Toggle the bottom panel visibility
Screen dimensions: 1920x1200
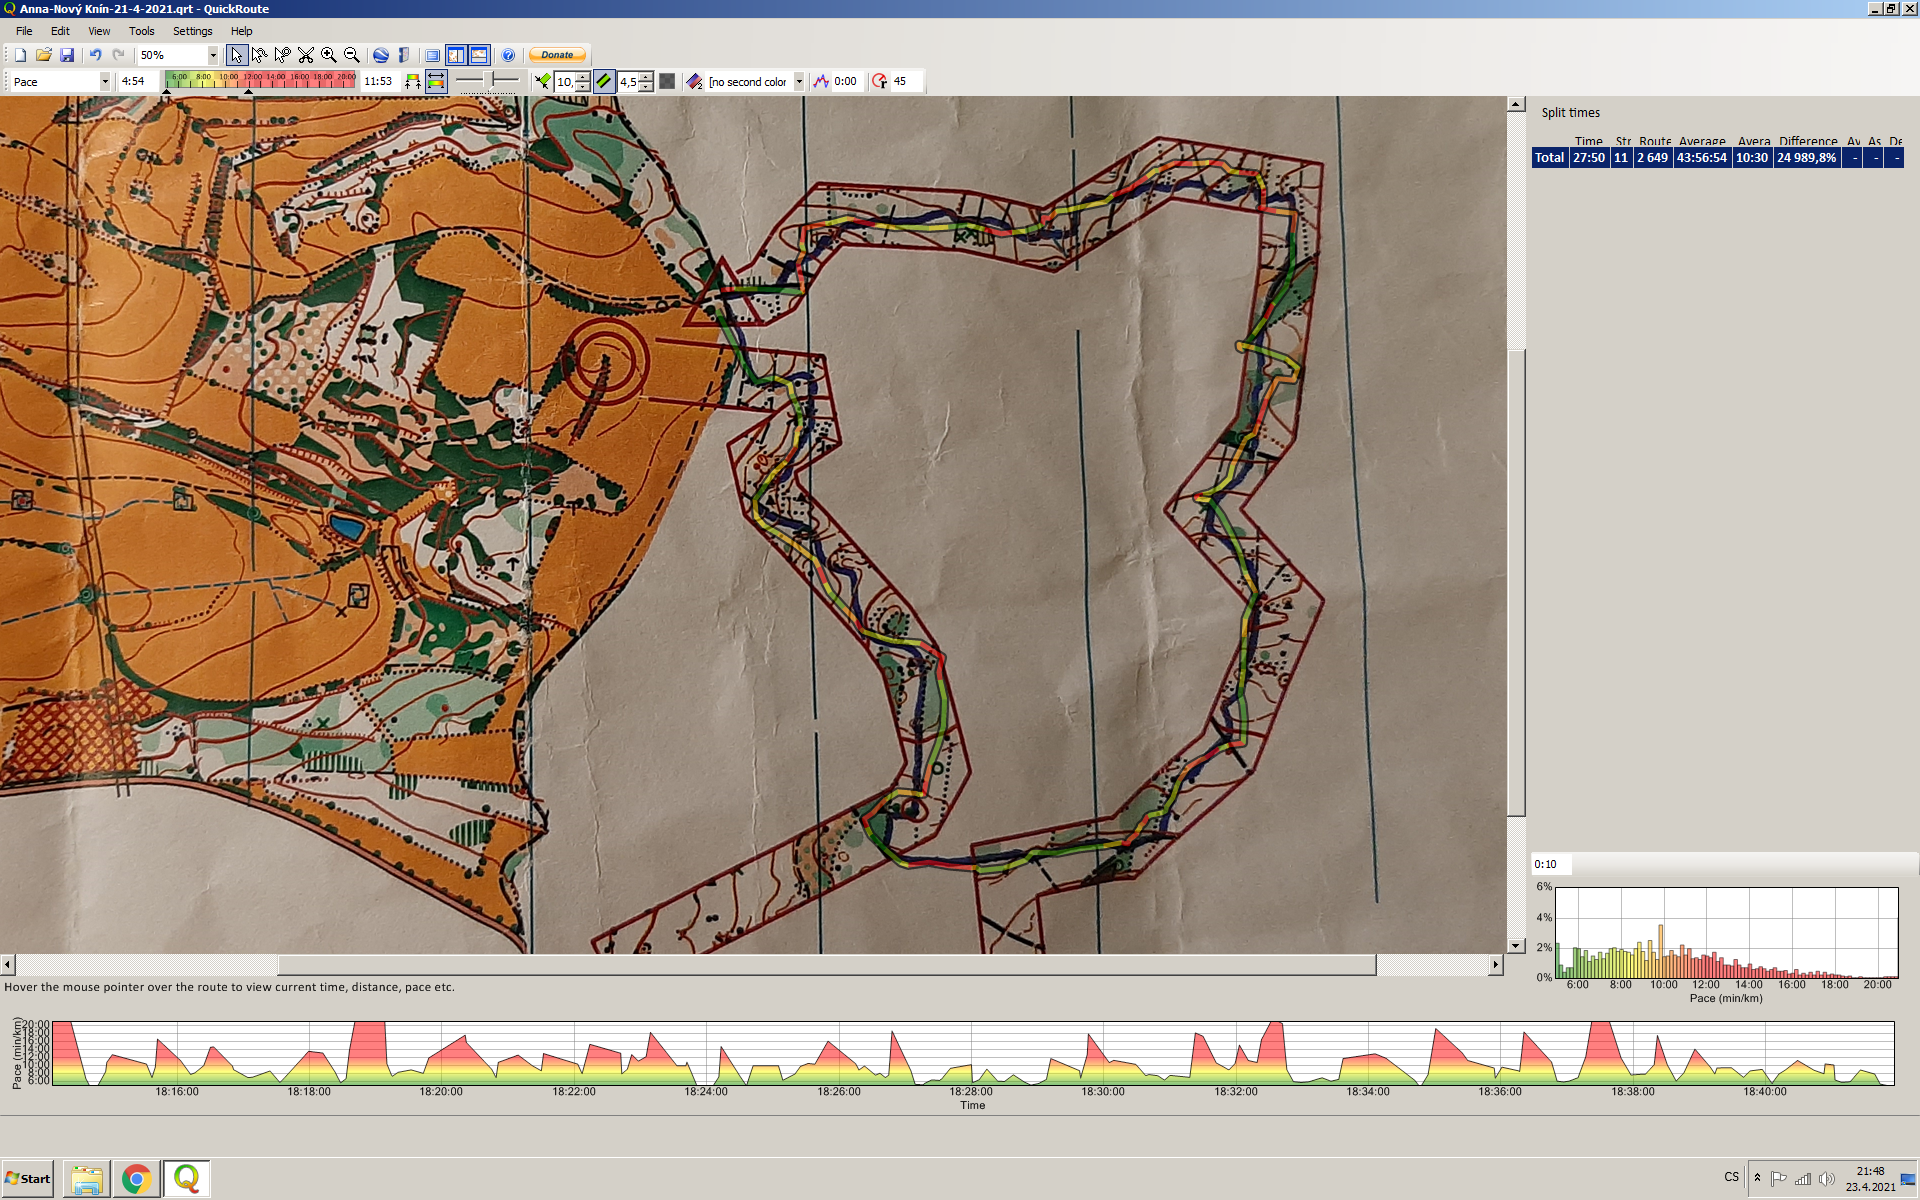[479, 55]
